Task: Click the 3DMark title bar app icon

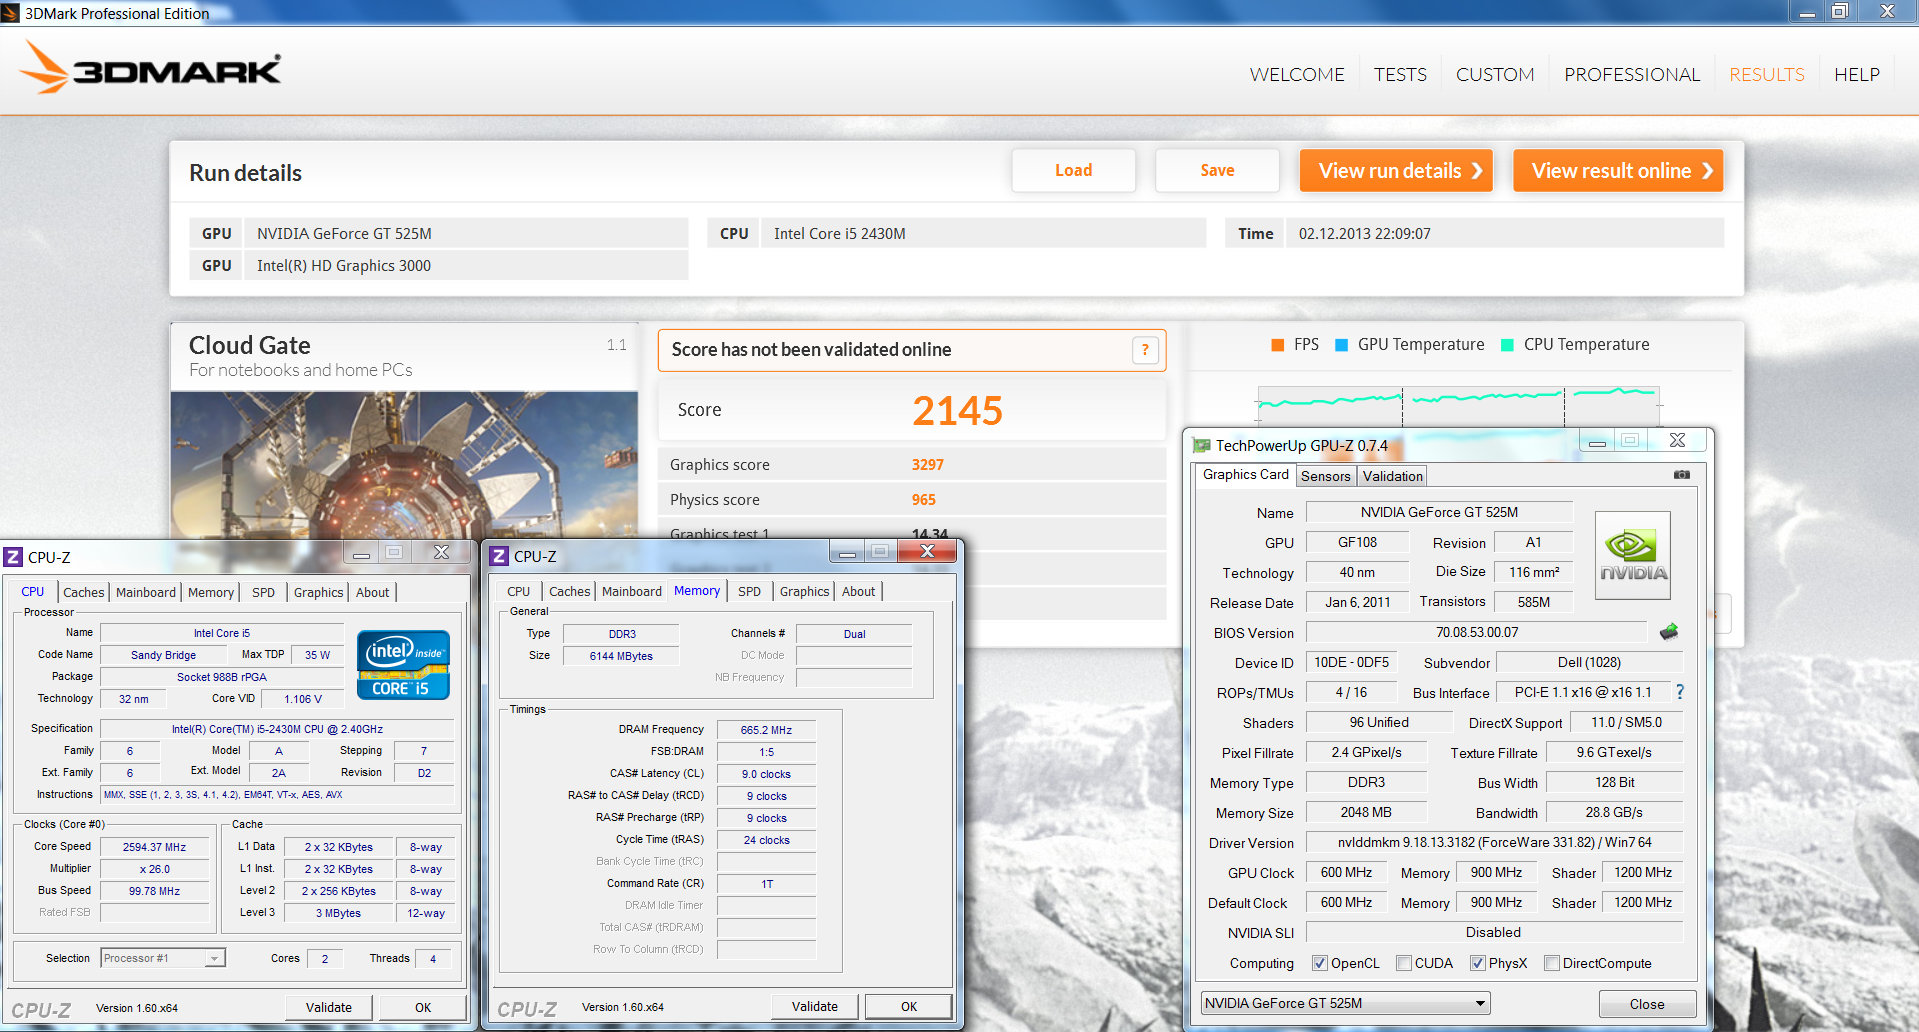Action: (x=10, y=13)
